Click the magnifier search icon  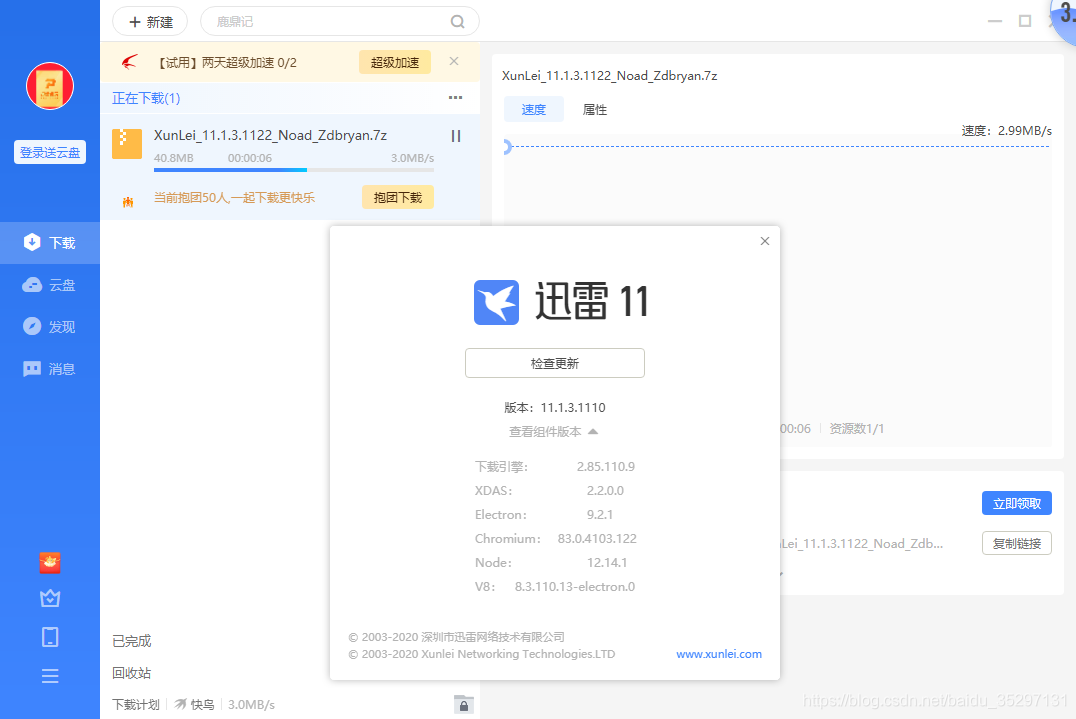pos(458,22)
